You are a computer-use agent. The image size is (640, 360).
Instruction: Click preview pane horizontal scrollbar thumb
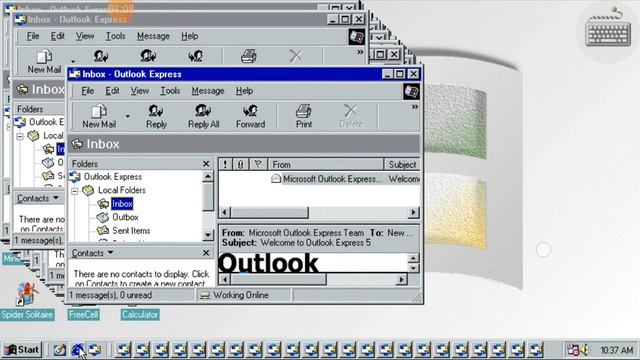point(279,280)
